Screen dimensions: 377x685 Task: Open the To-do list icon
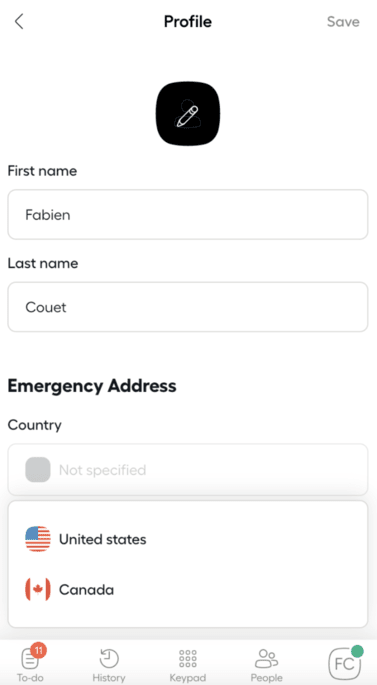click(30, 658)
